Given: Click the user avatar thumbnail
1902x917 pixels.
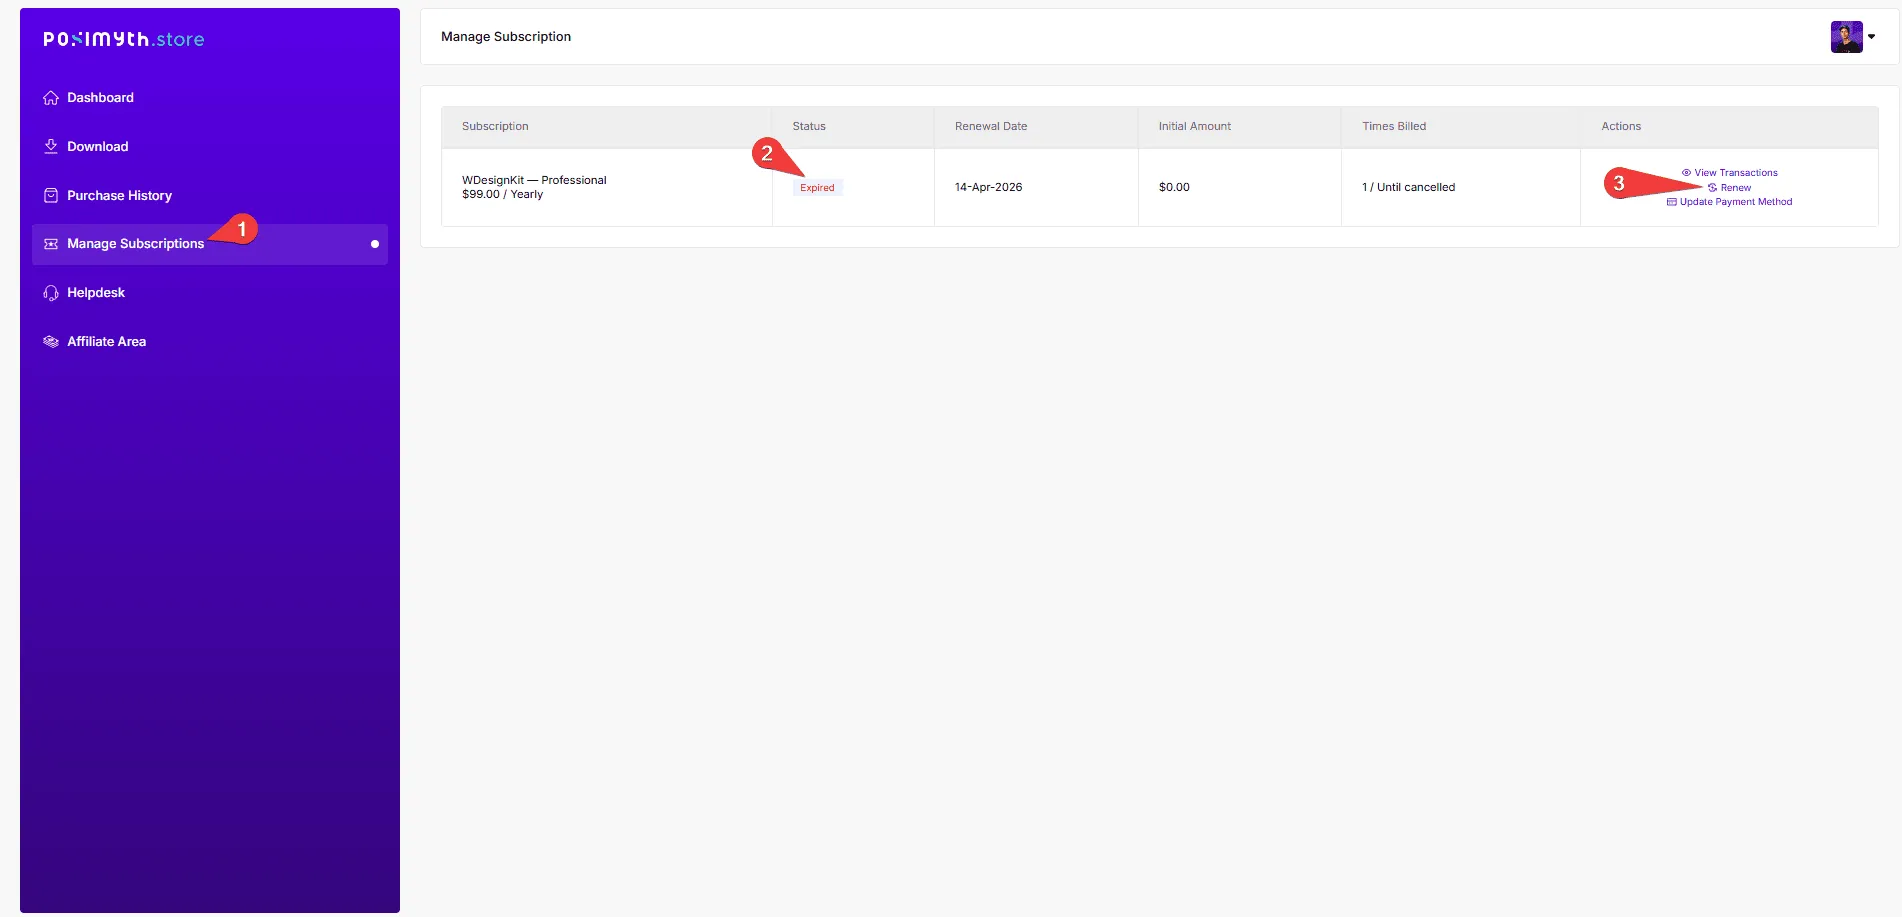Looking at the screenshot, I should click(x=1846, y=37).
